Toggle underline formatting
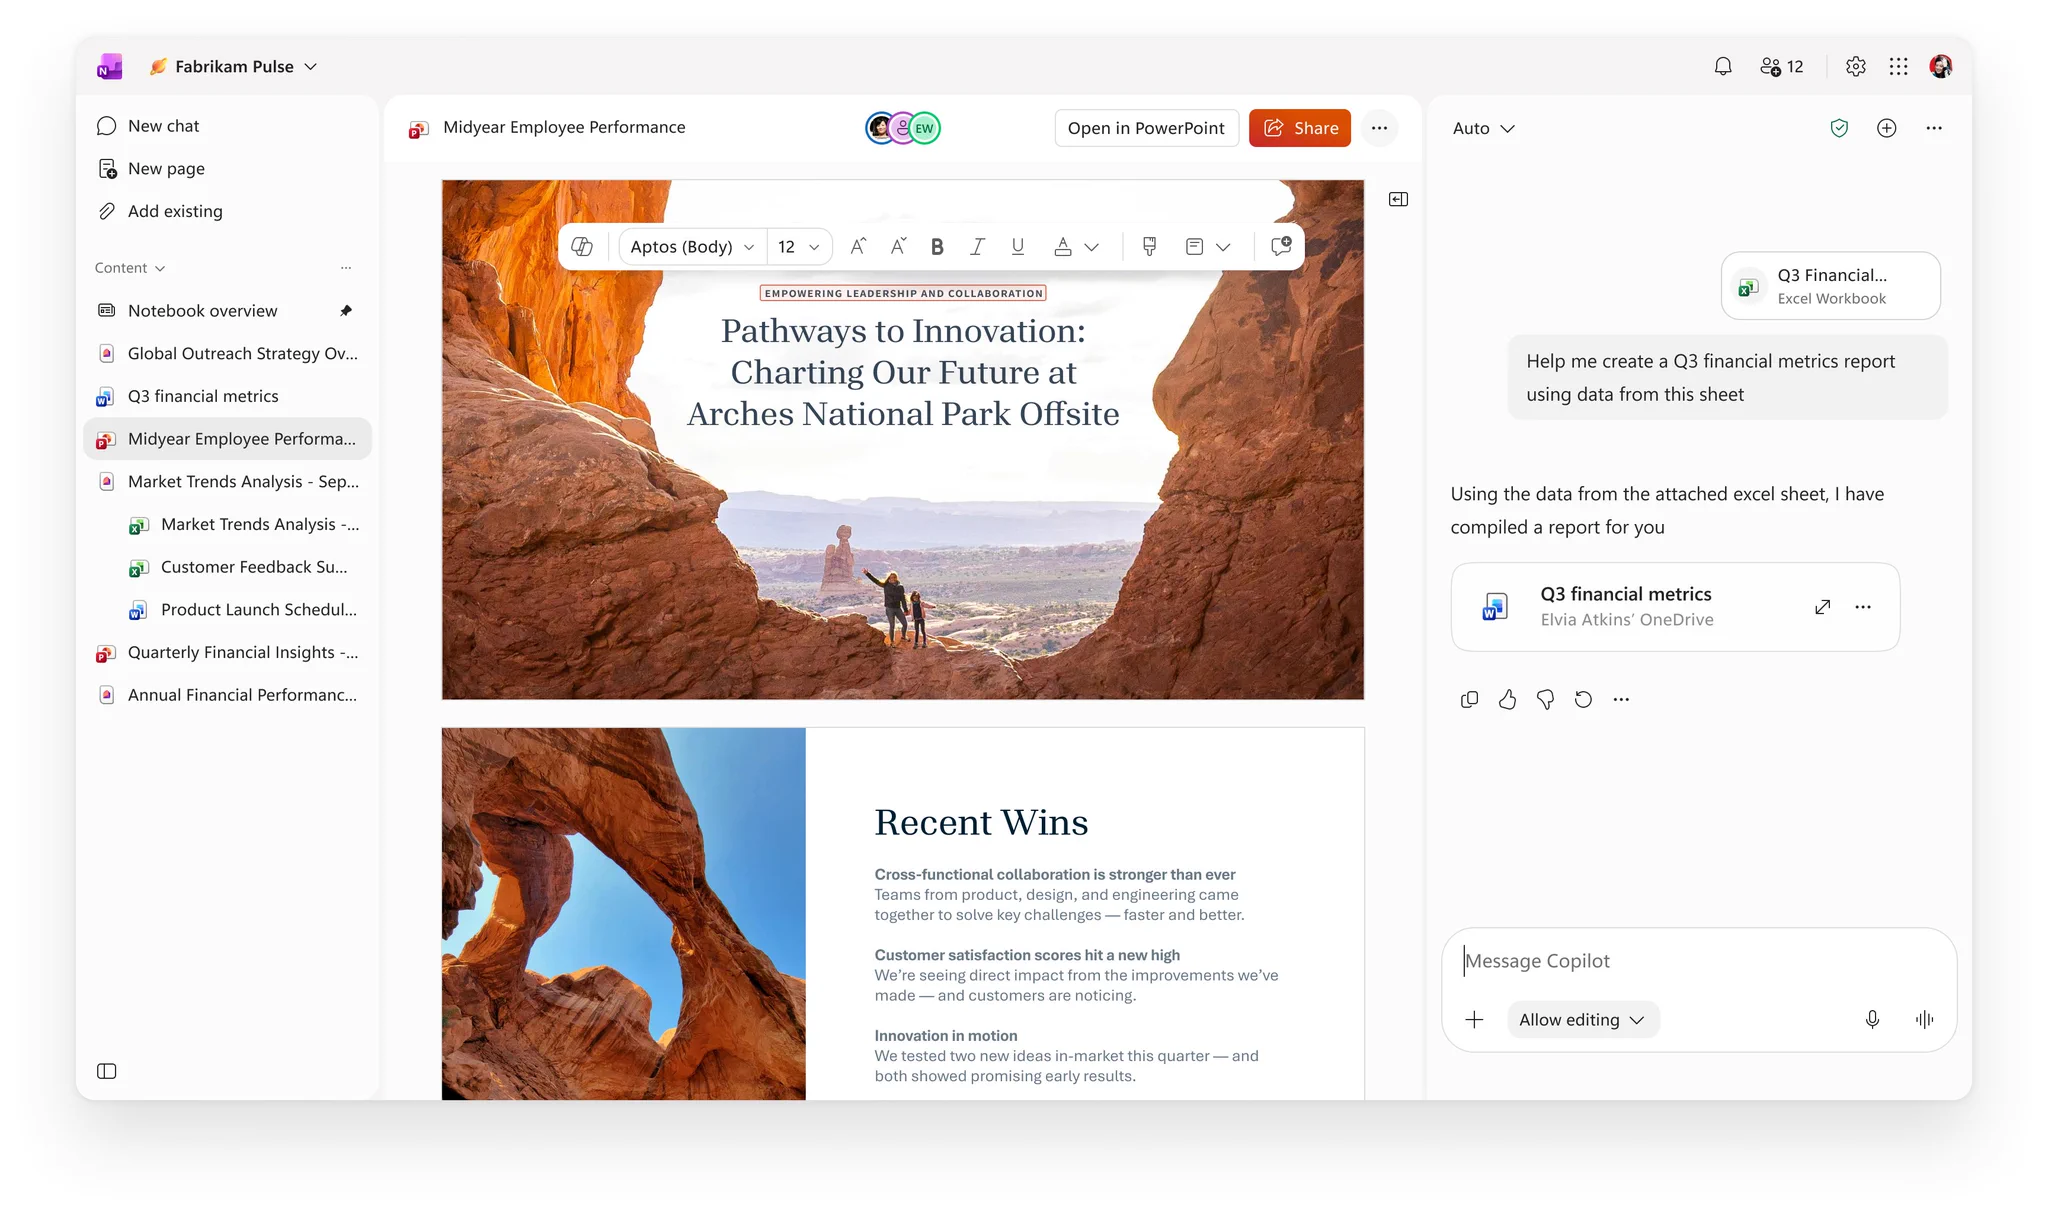 1017,246
